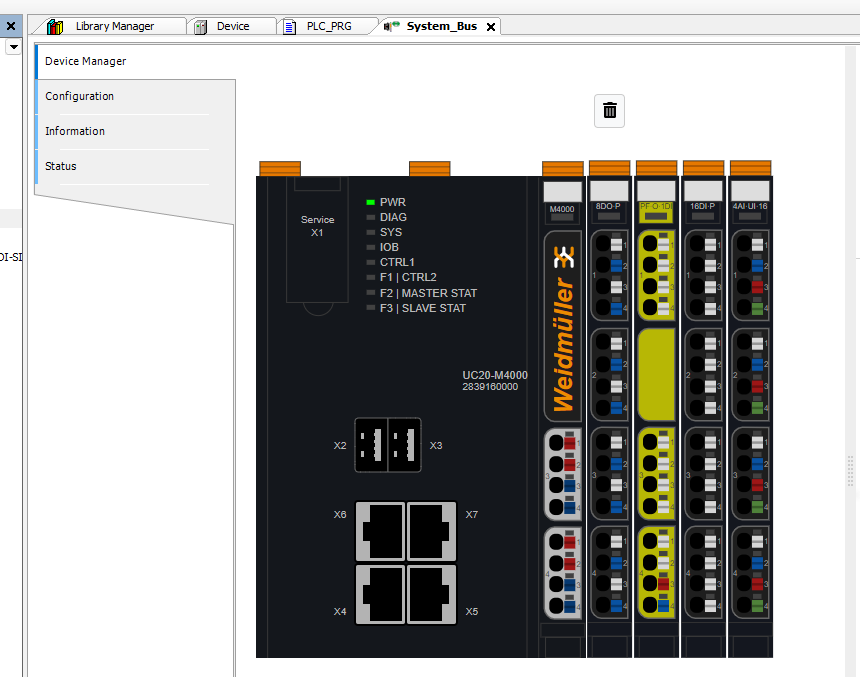860x677 pixels.
Task: Delete the selected module with the trash icon
Action: 609,111
